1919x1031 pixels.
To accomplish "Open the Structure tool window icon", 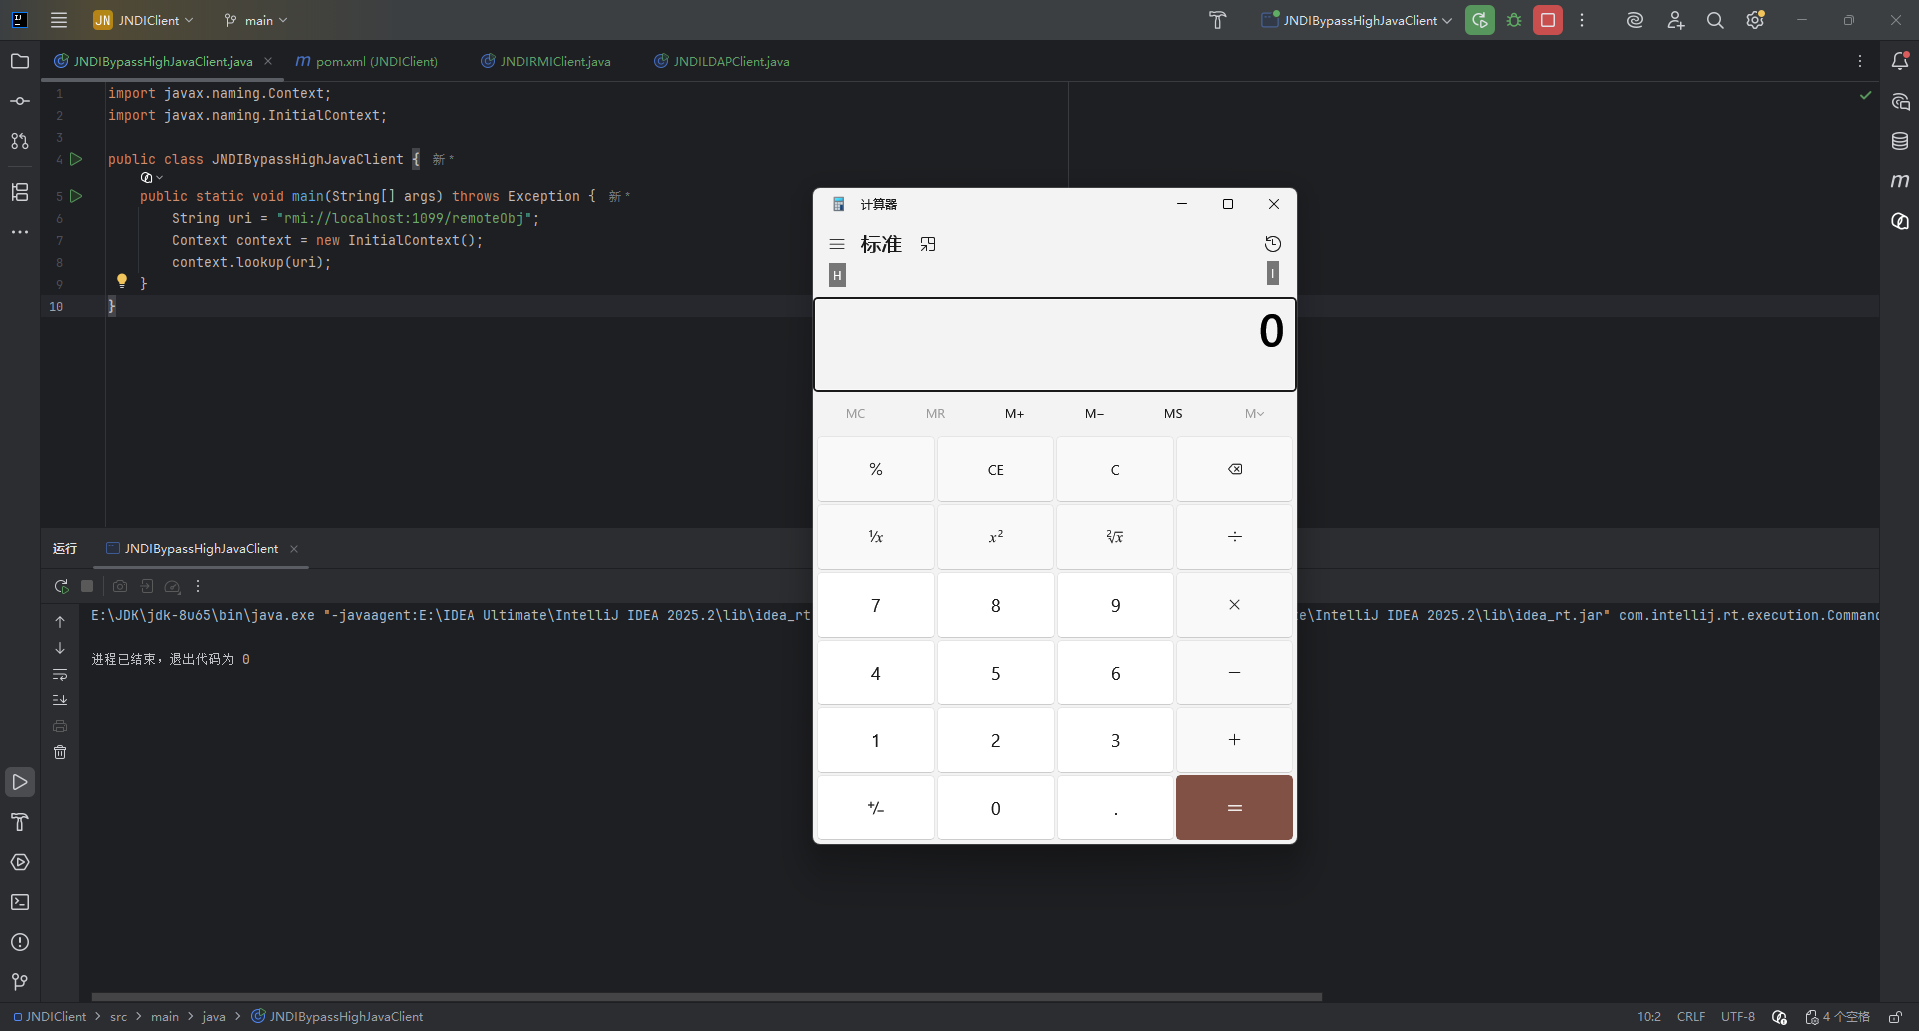I will (x=19, y=192).
